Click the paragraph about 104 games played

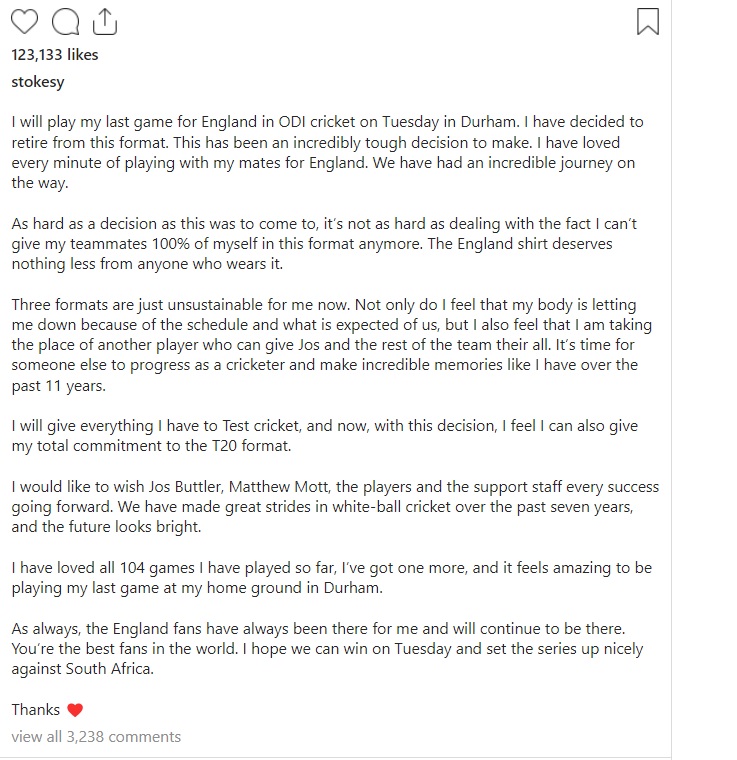click(331, 577)
